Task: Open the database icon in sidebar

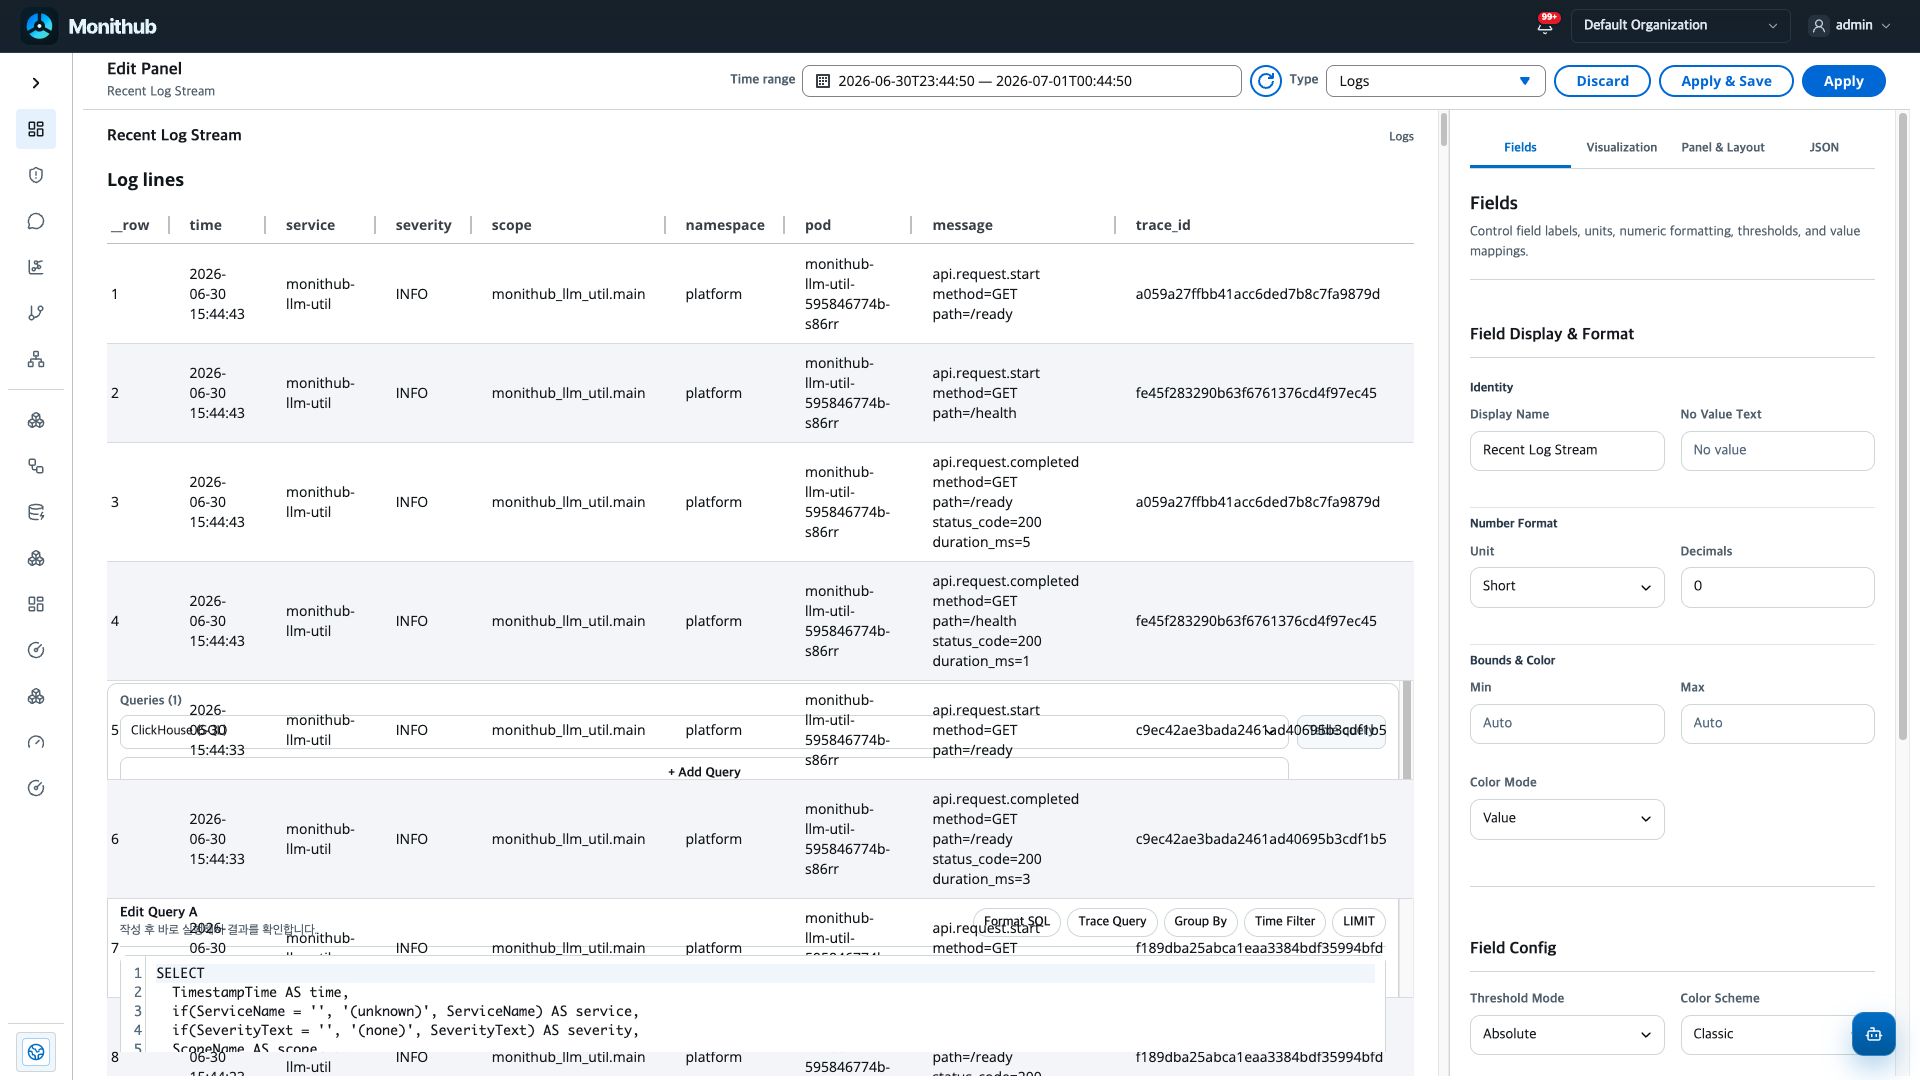Action: (x=36, y=512)
